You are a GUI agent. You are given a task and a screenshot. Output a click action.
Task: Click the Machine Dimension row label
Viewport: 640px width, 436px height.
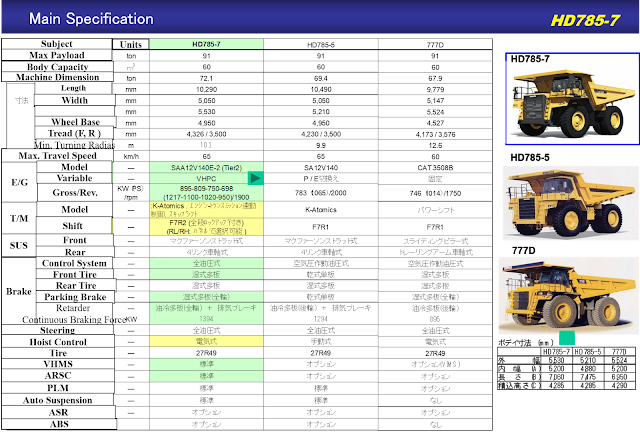58,77
